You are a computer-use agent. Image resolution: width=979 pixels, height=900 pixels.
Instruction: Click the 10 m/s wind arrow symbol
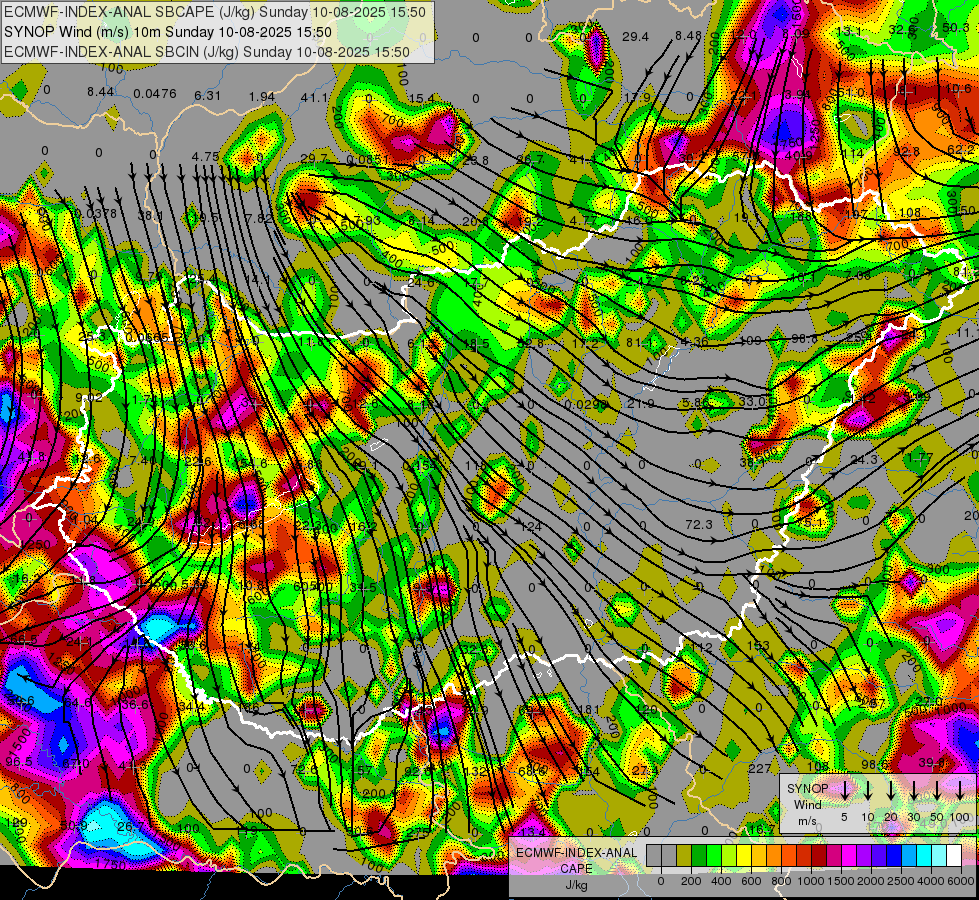(x=868, y=790)
